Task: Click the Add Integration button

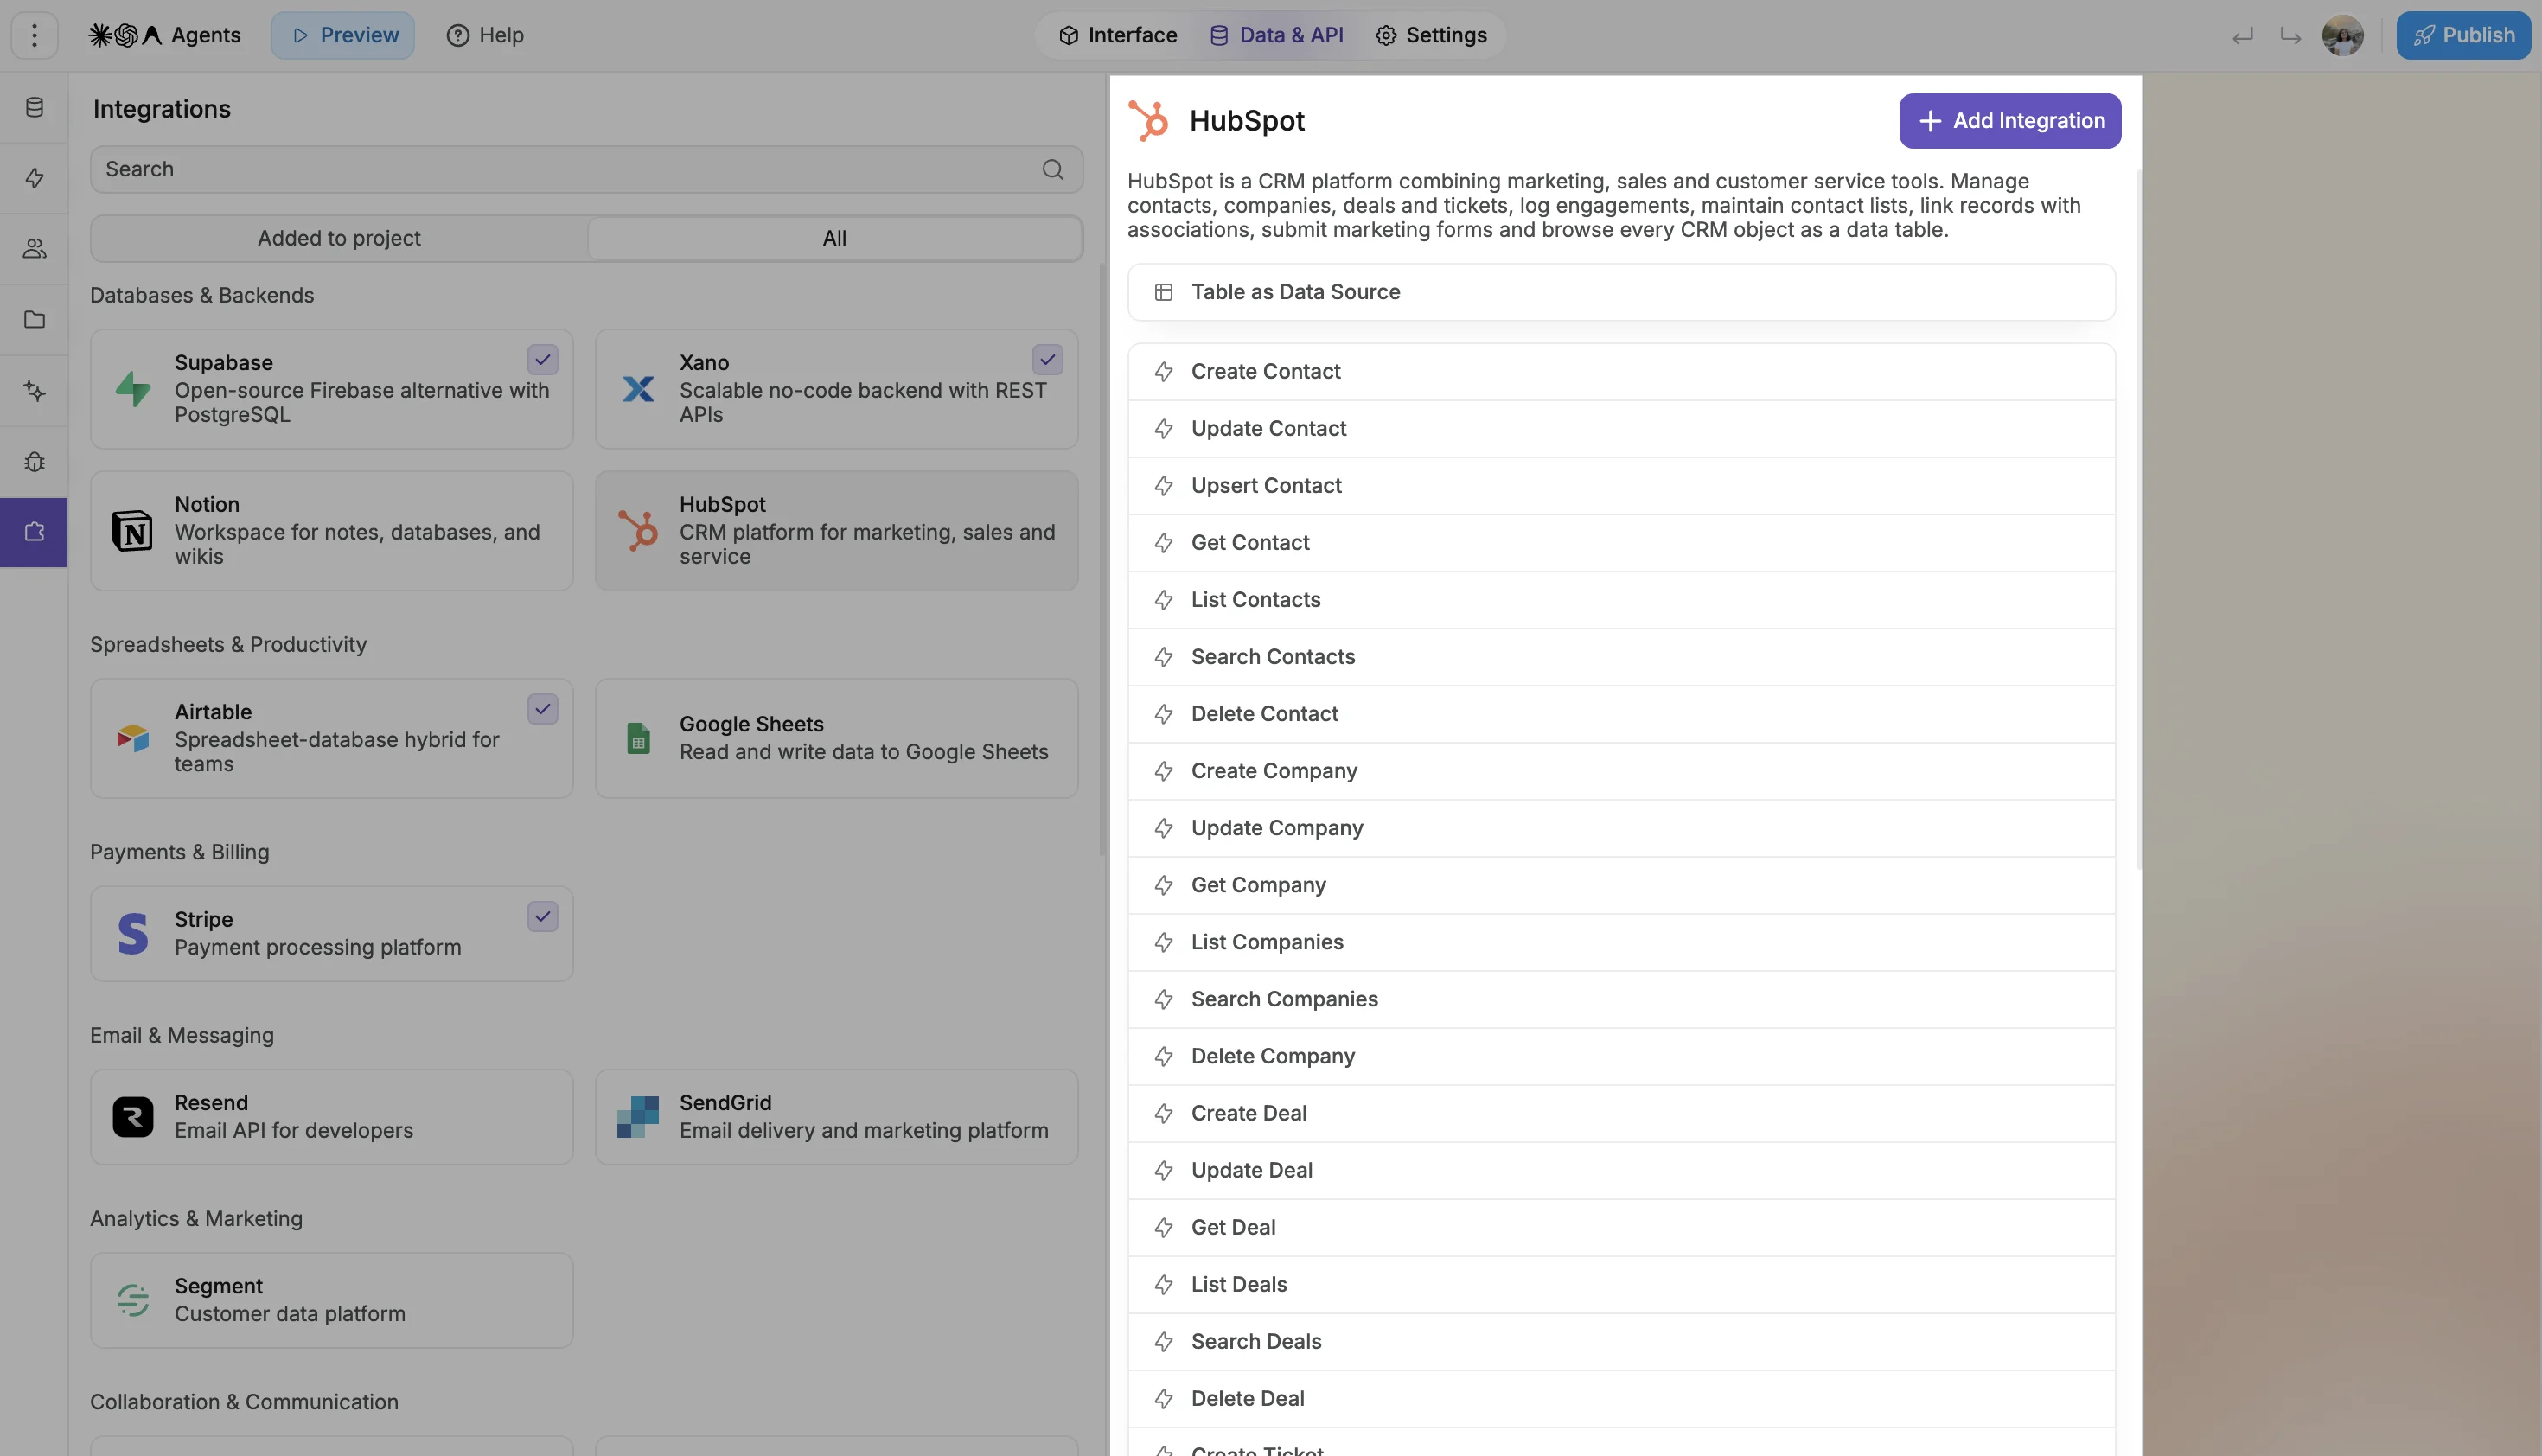Action: [x=2010, y=121]
